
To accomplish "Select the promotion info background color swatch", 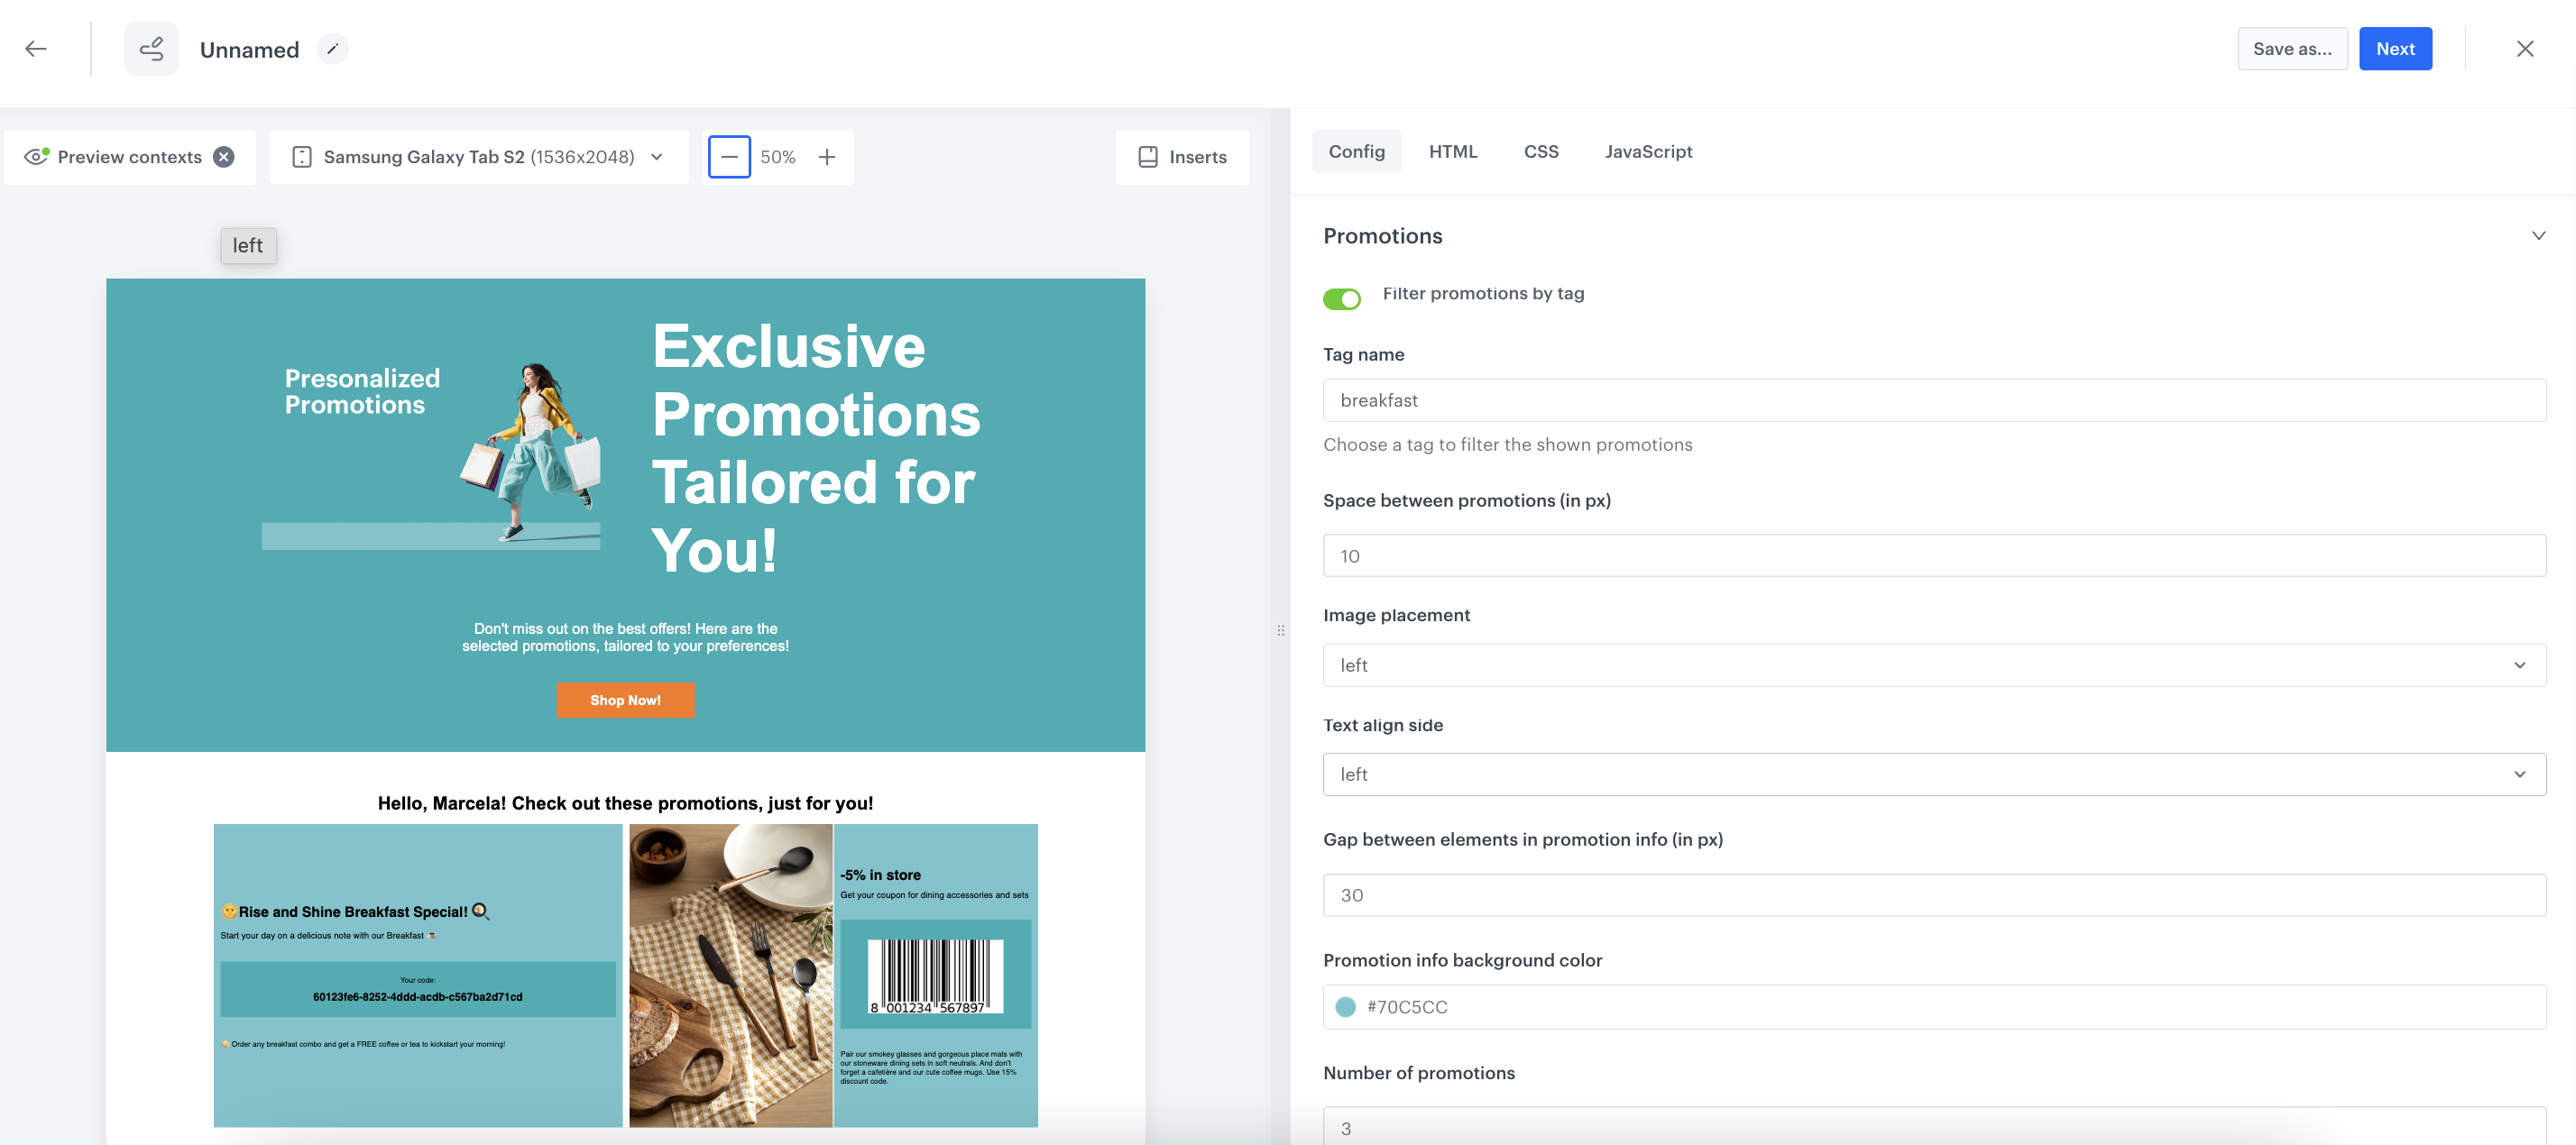I will tap(1346, 1003).
